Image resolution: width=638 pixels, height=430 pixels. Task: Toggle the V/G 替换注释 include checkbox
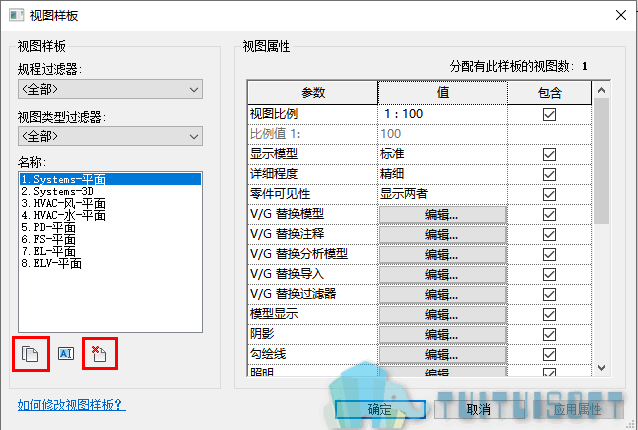coord(549,234)
